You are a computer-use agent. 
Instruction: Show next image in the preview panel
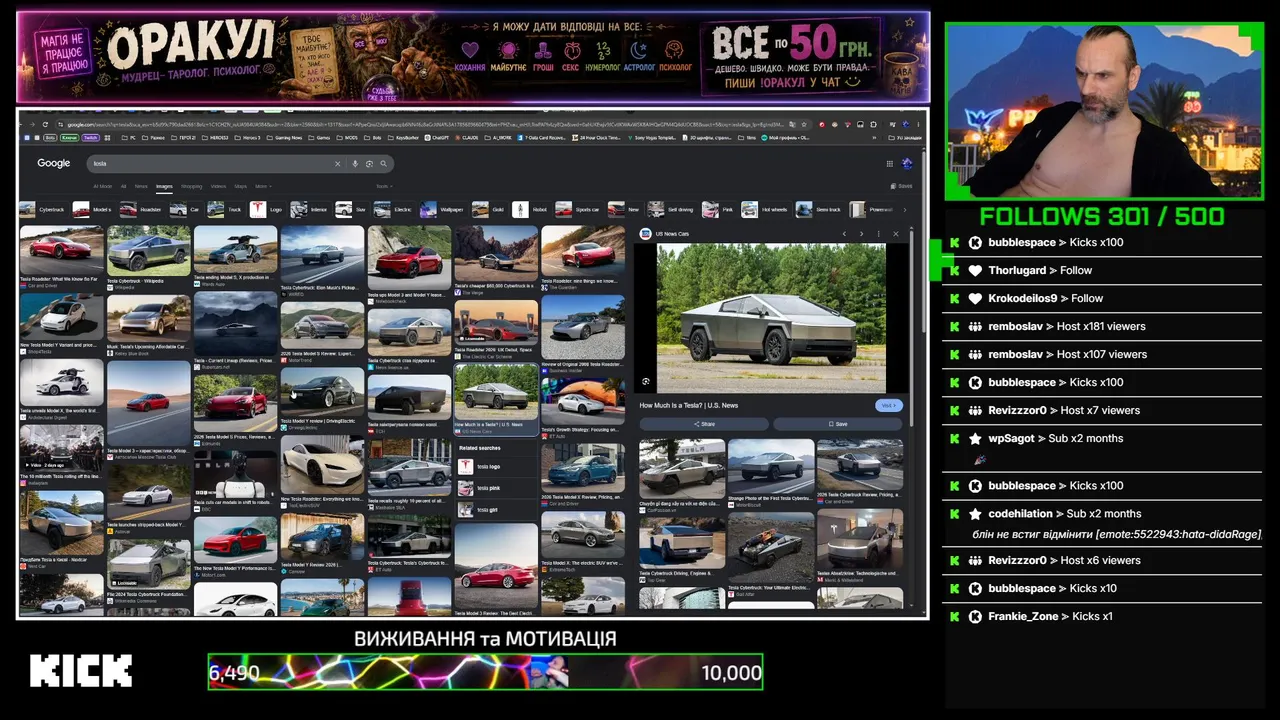pyautogui.click(x=861, y=234)
